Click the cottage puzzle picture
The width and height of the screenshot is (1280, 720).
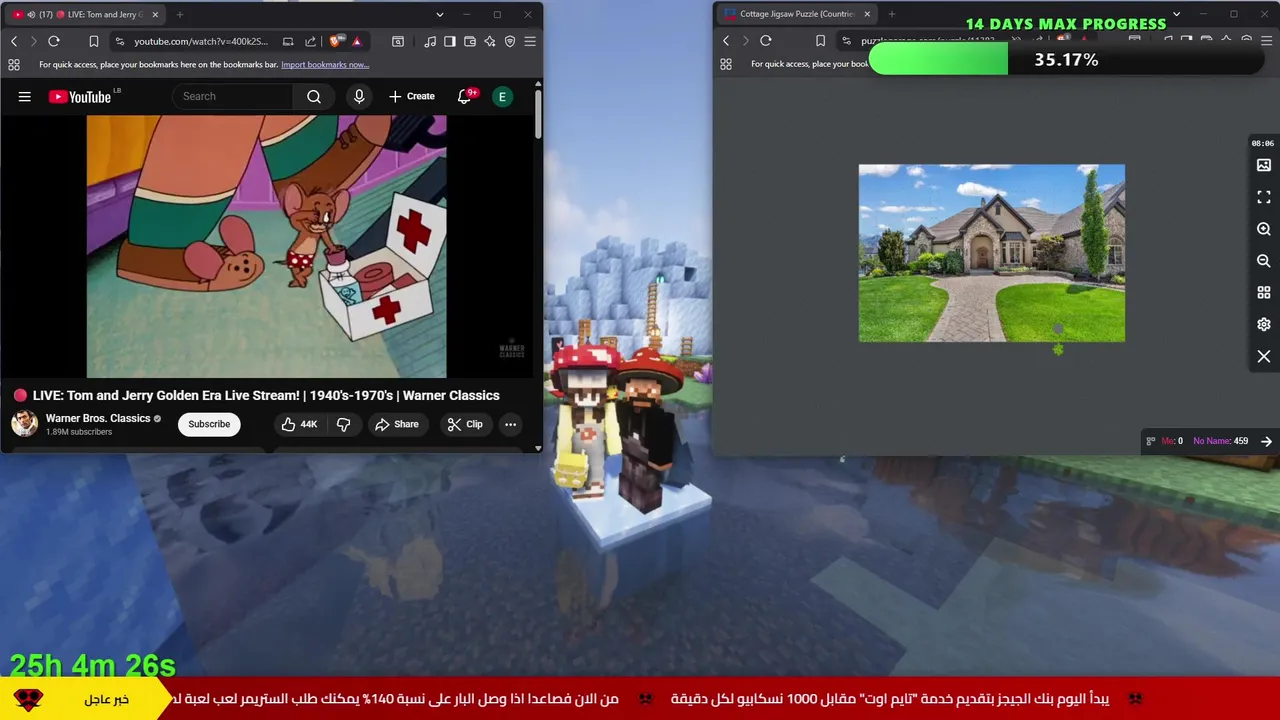(992, 253)
